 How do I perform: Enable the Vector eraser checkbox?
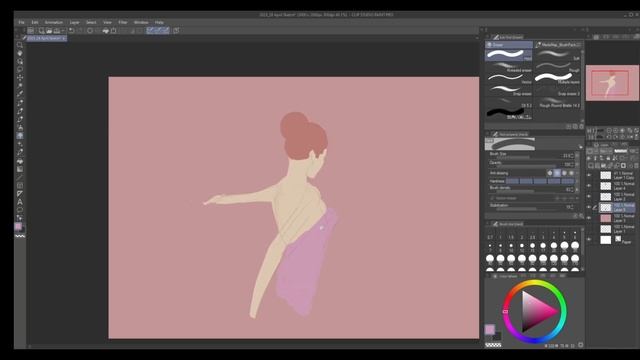click(492, 198)
